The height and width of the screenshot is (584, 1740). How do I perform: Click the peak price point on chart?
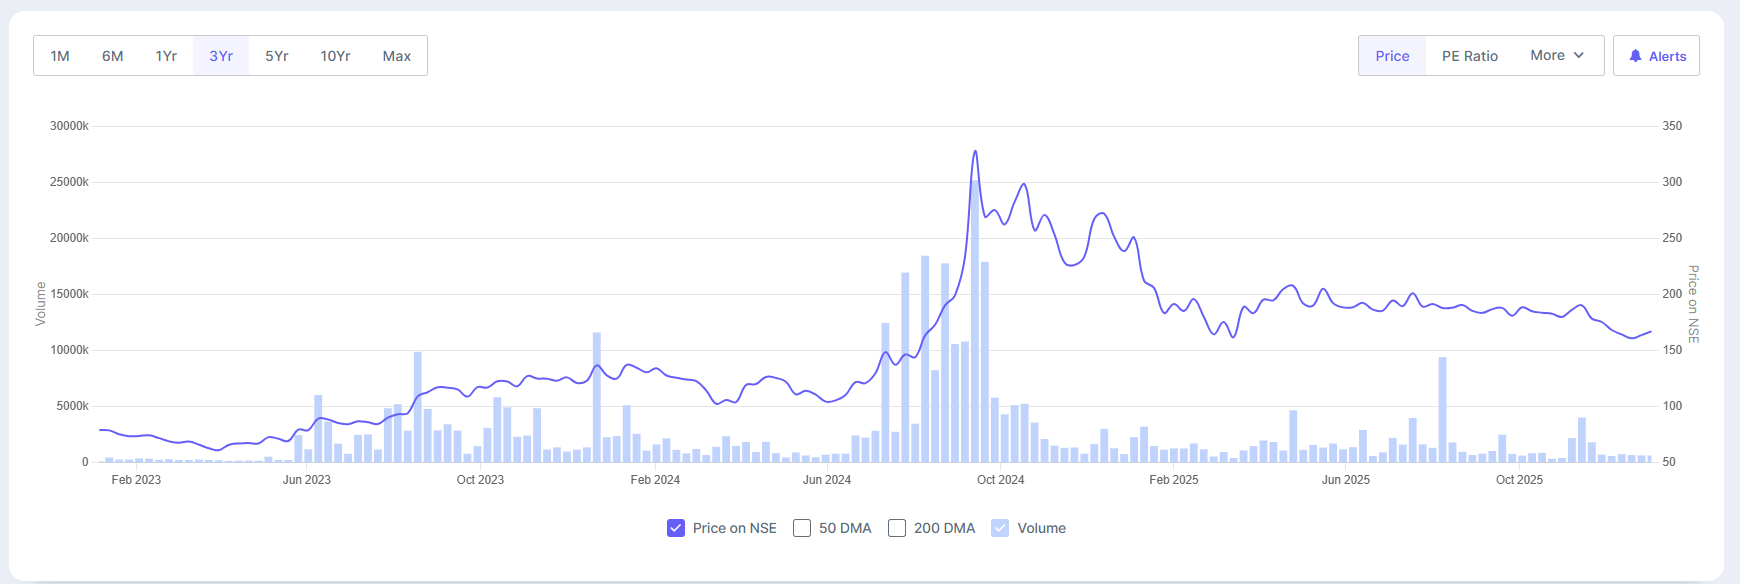tap(975, 152)
